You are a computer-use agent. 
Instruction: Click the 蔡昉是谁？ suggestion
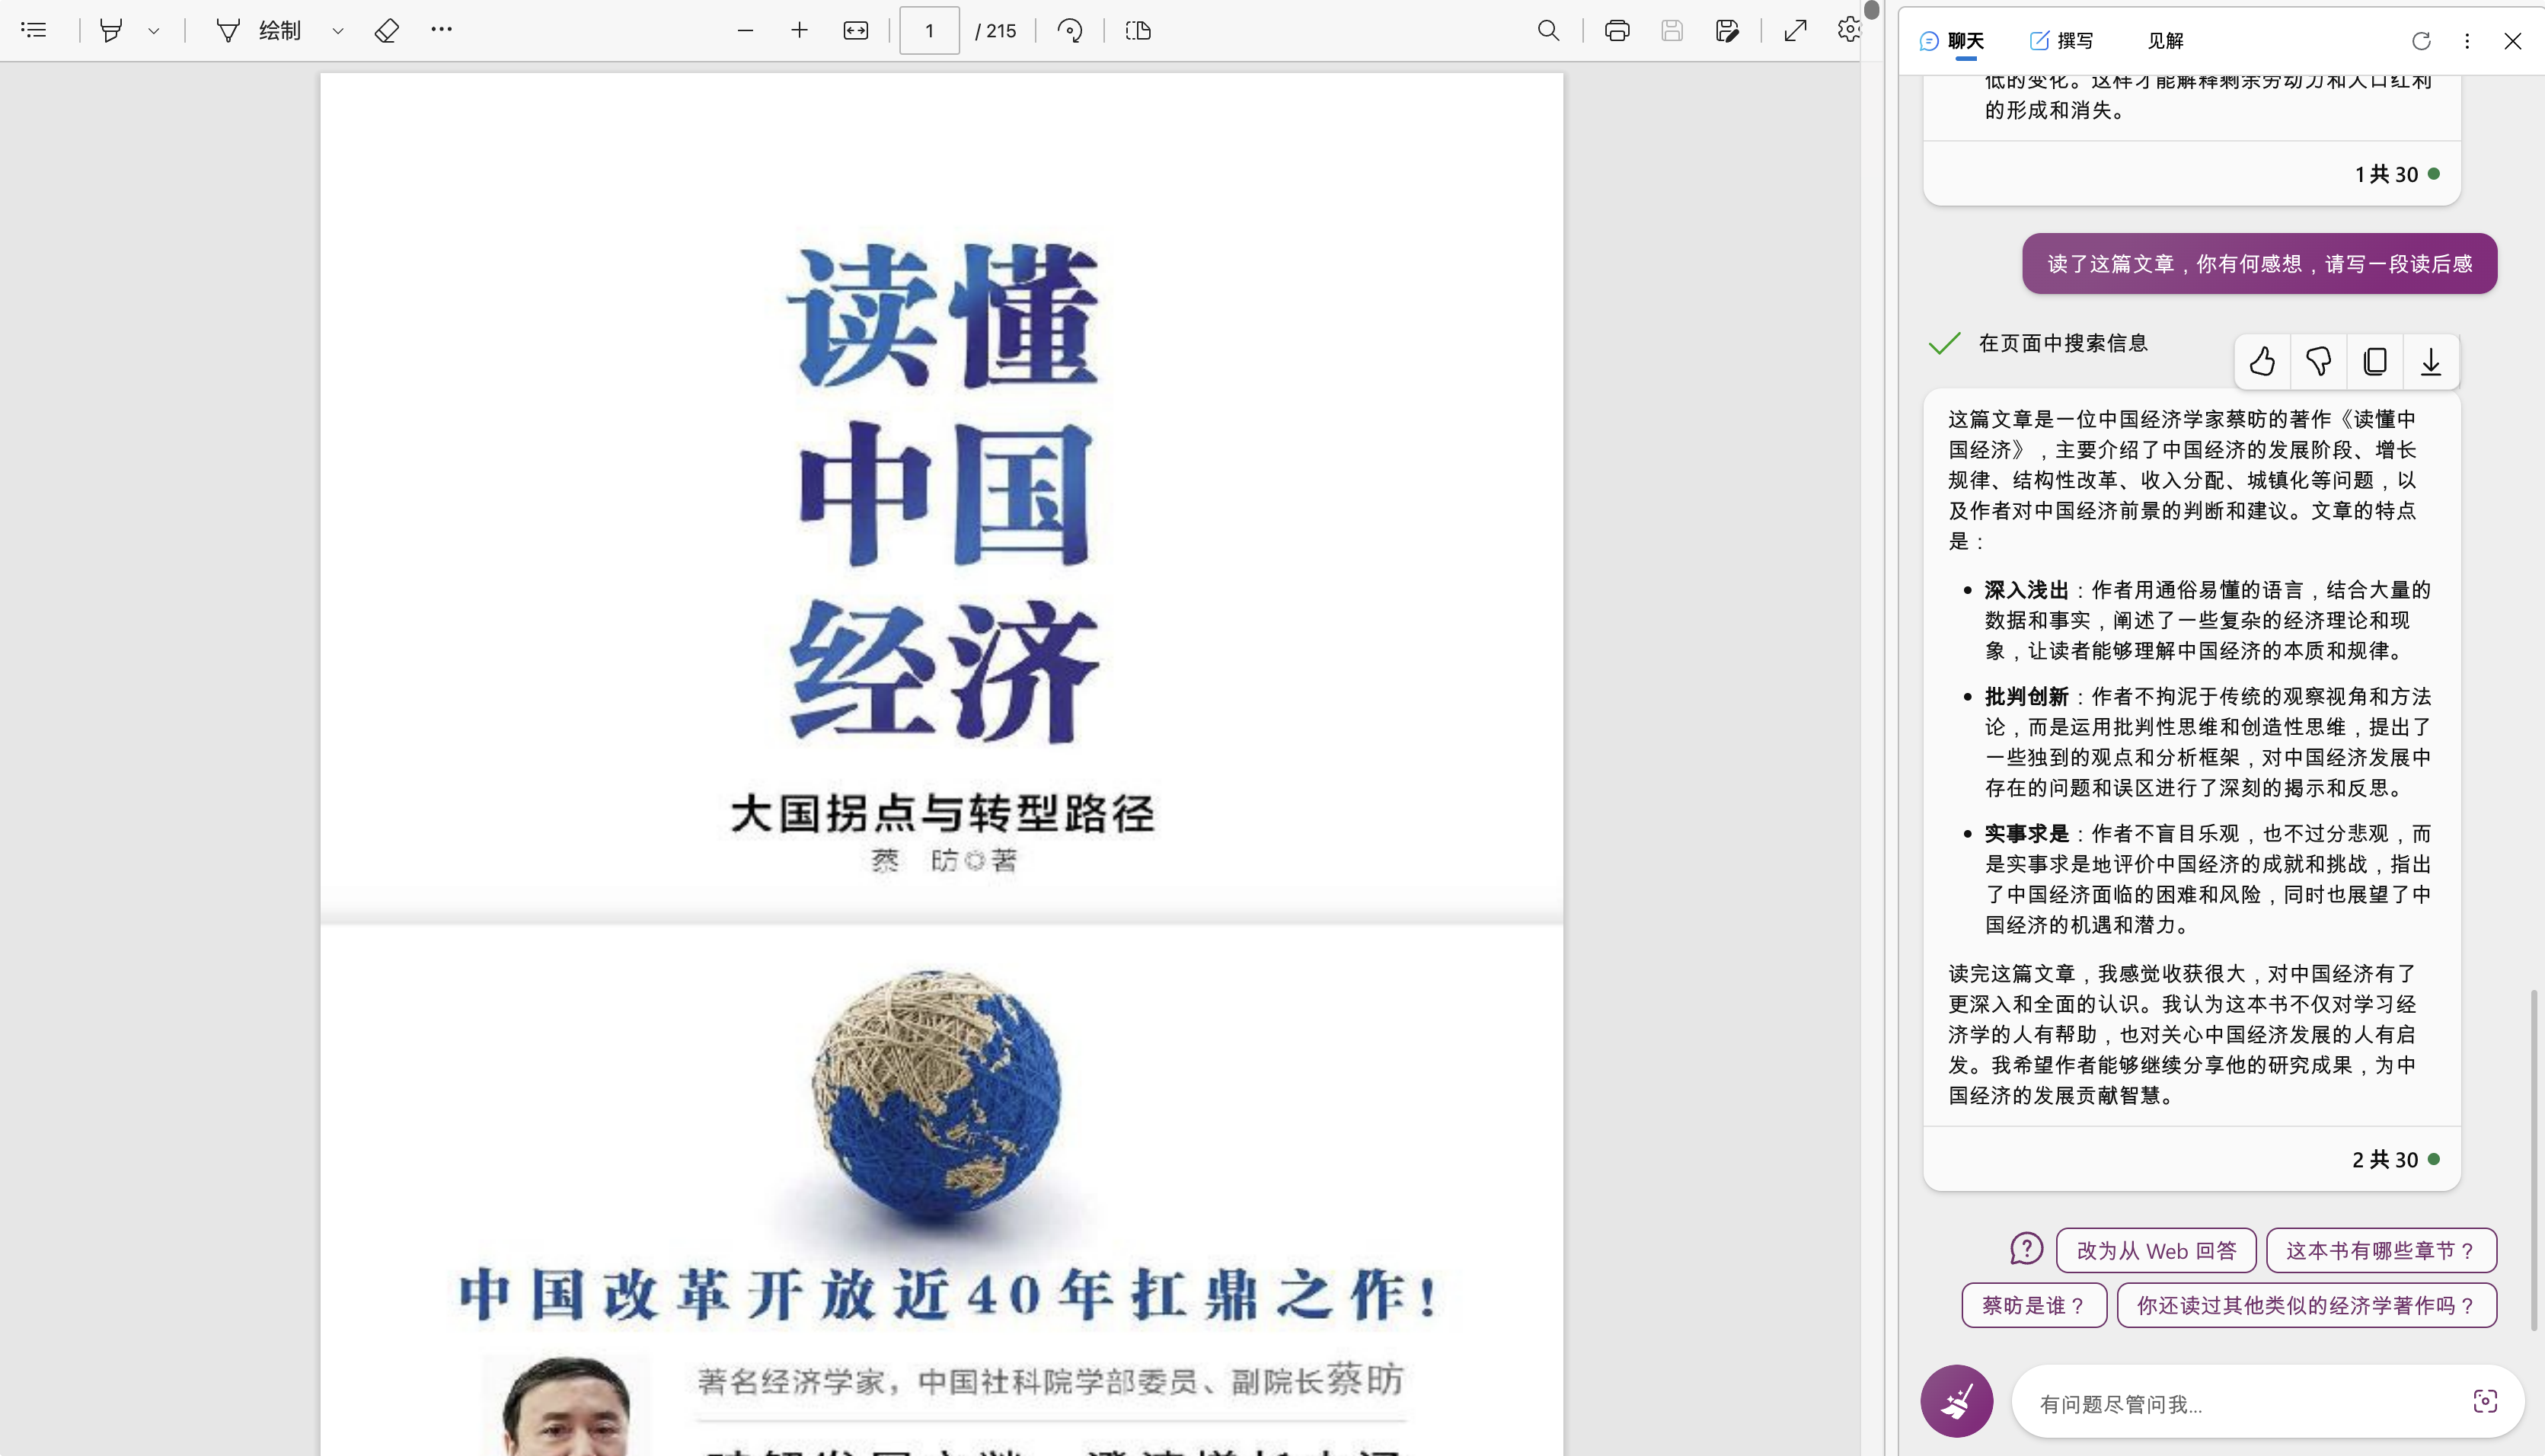point(2033,1305)
